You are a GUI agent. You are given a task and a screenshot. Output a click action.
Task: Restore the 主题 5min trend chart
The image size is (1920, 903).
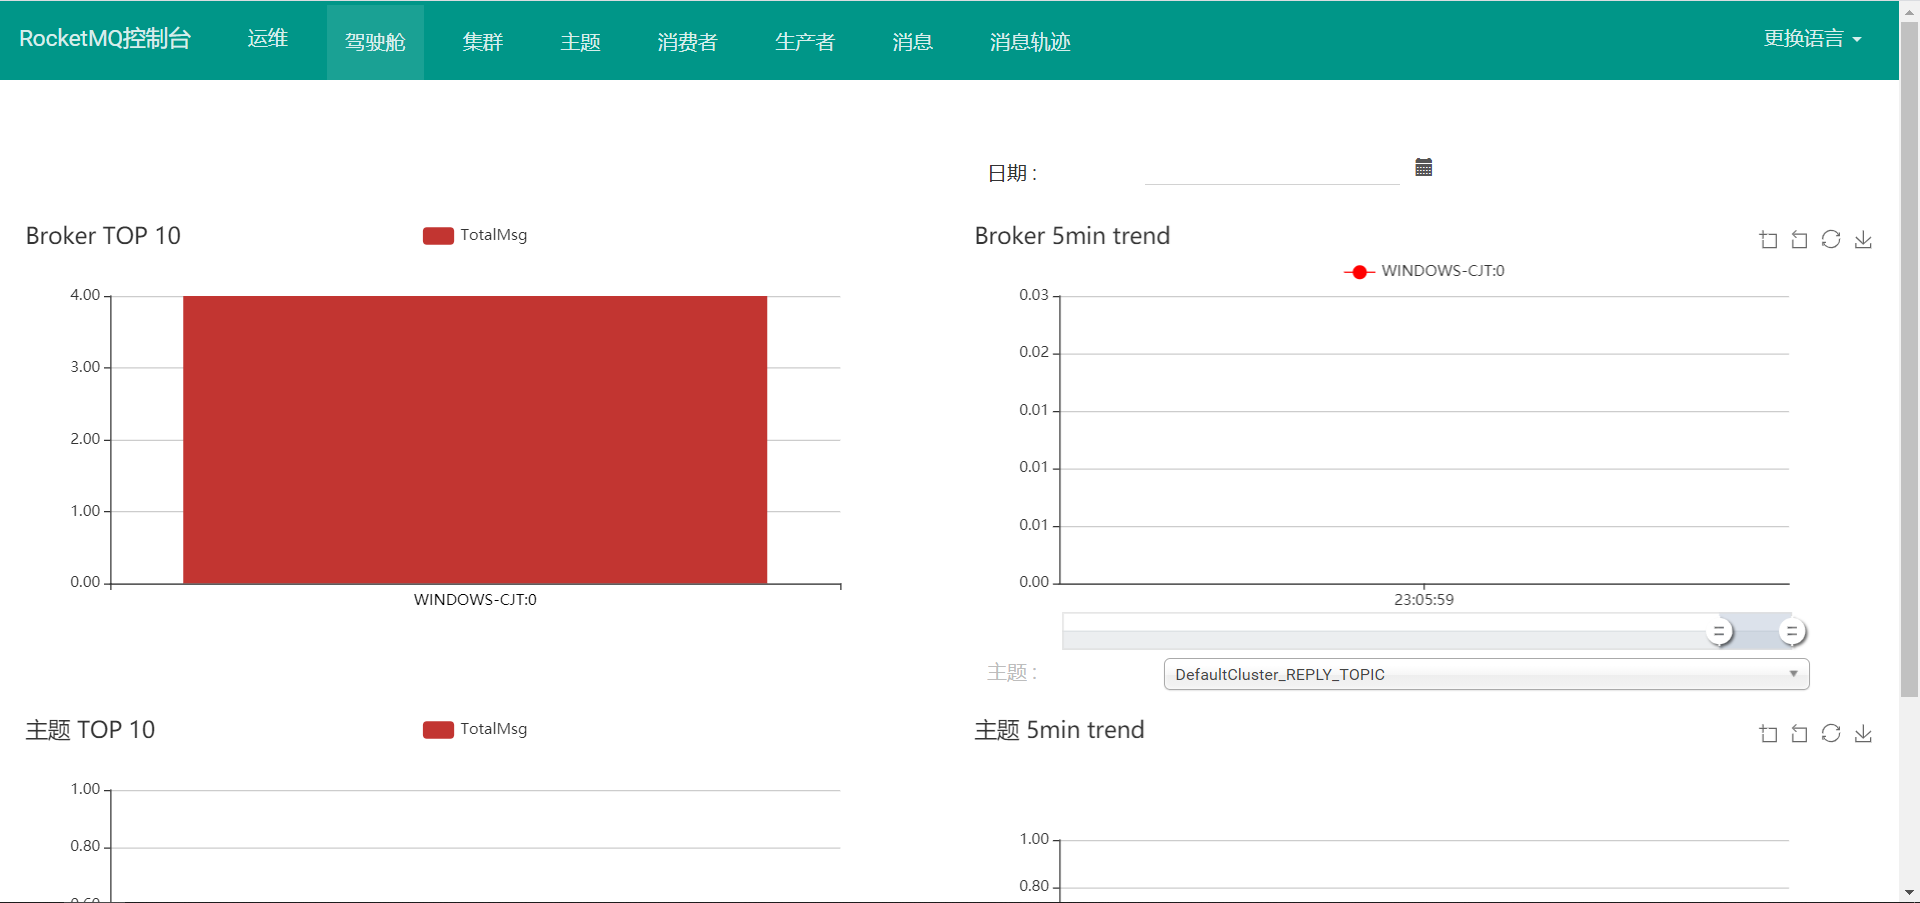click(1831, 733)
